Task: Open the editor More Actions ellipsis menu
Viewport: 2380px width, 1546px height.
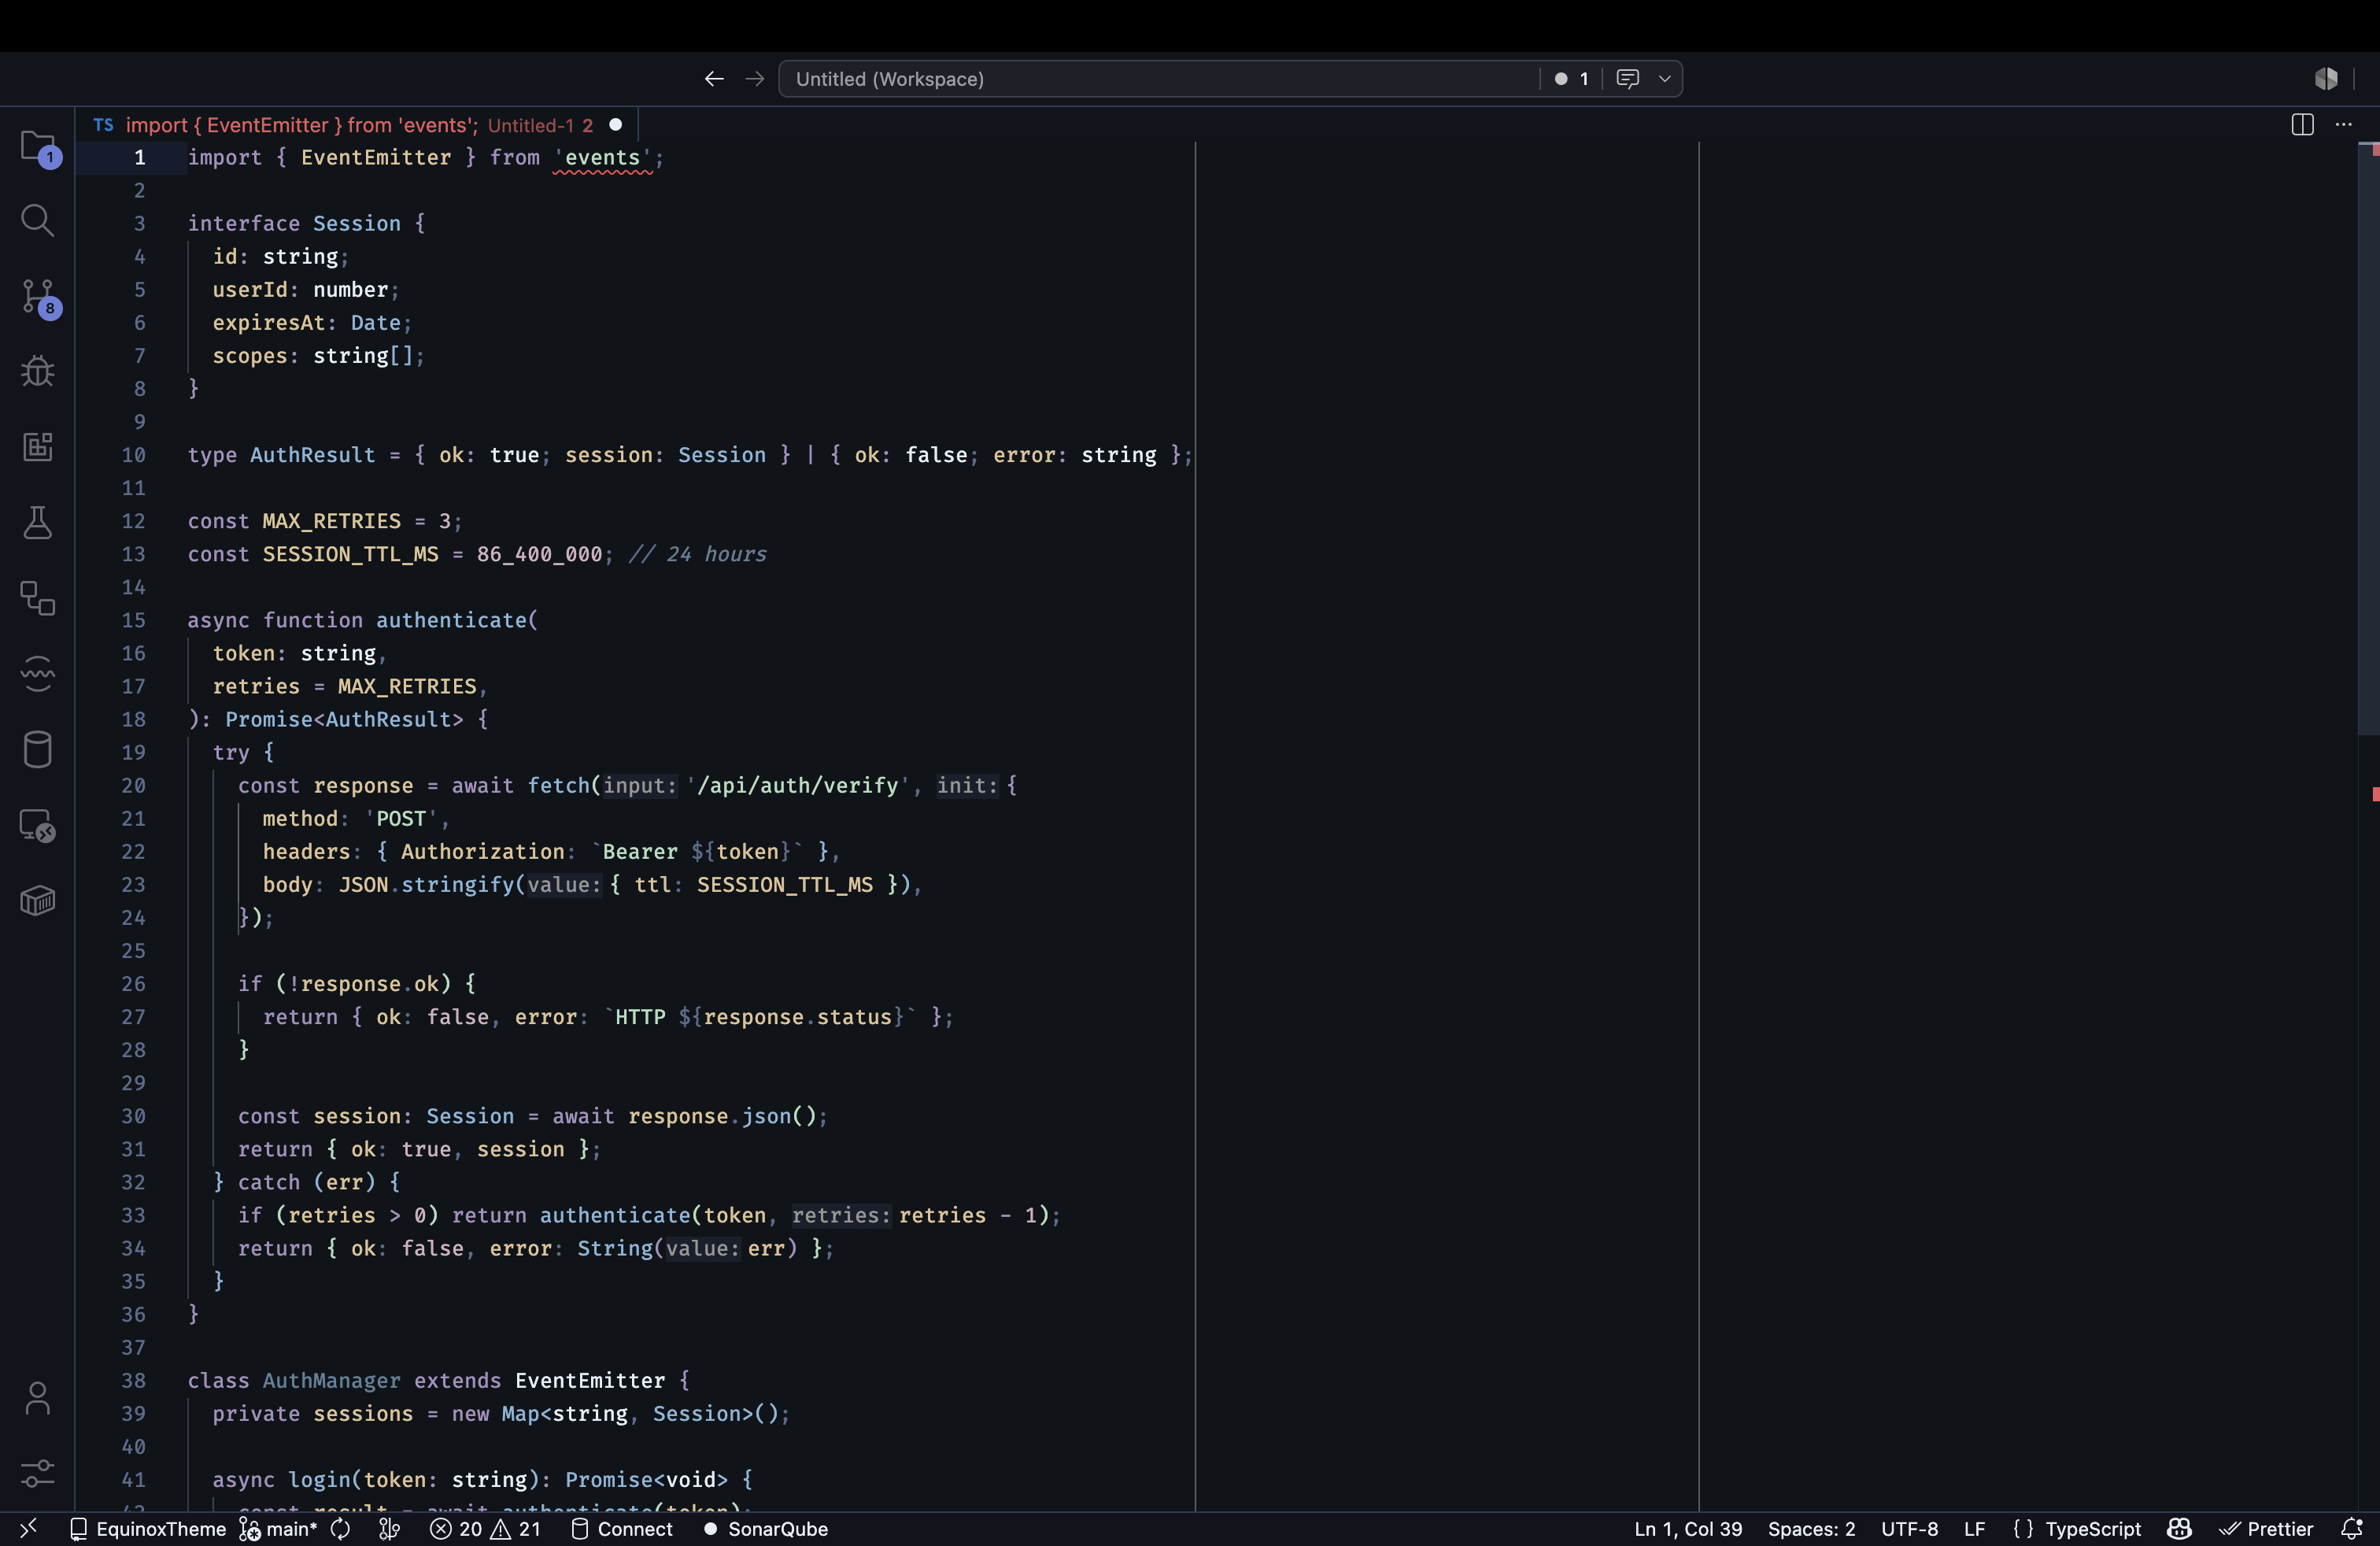Action: [x=2343, y=125]
